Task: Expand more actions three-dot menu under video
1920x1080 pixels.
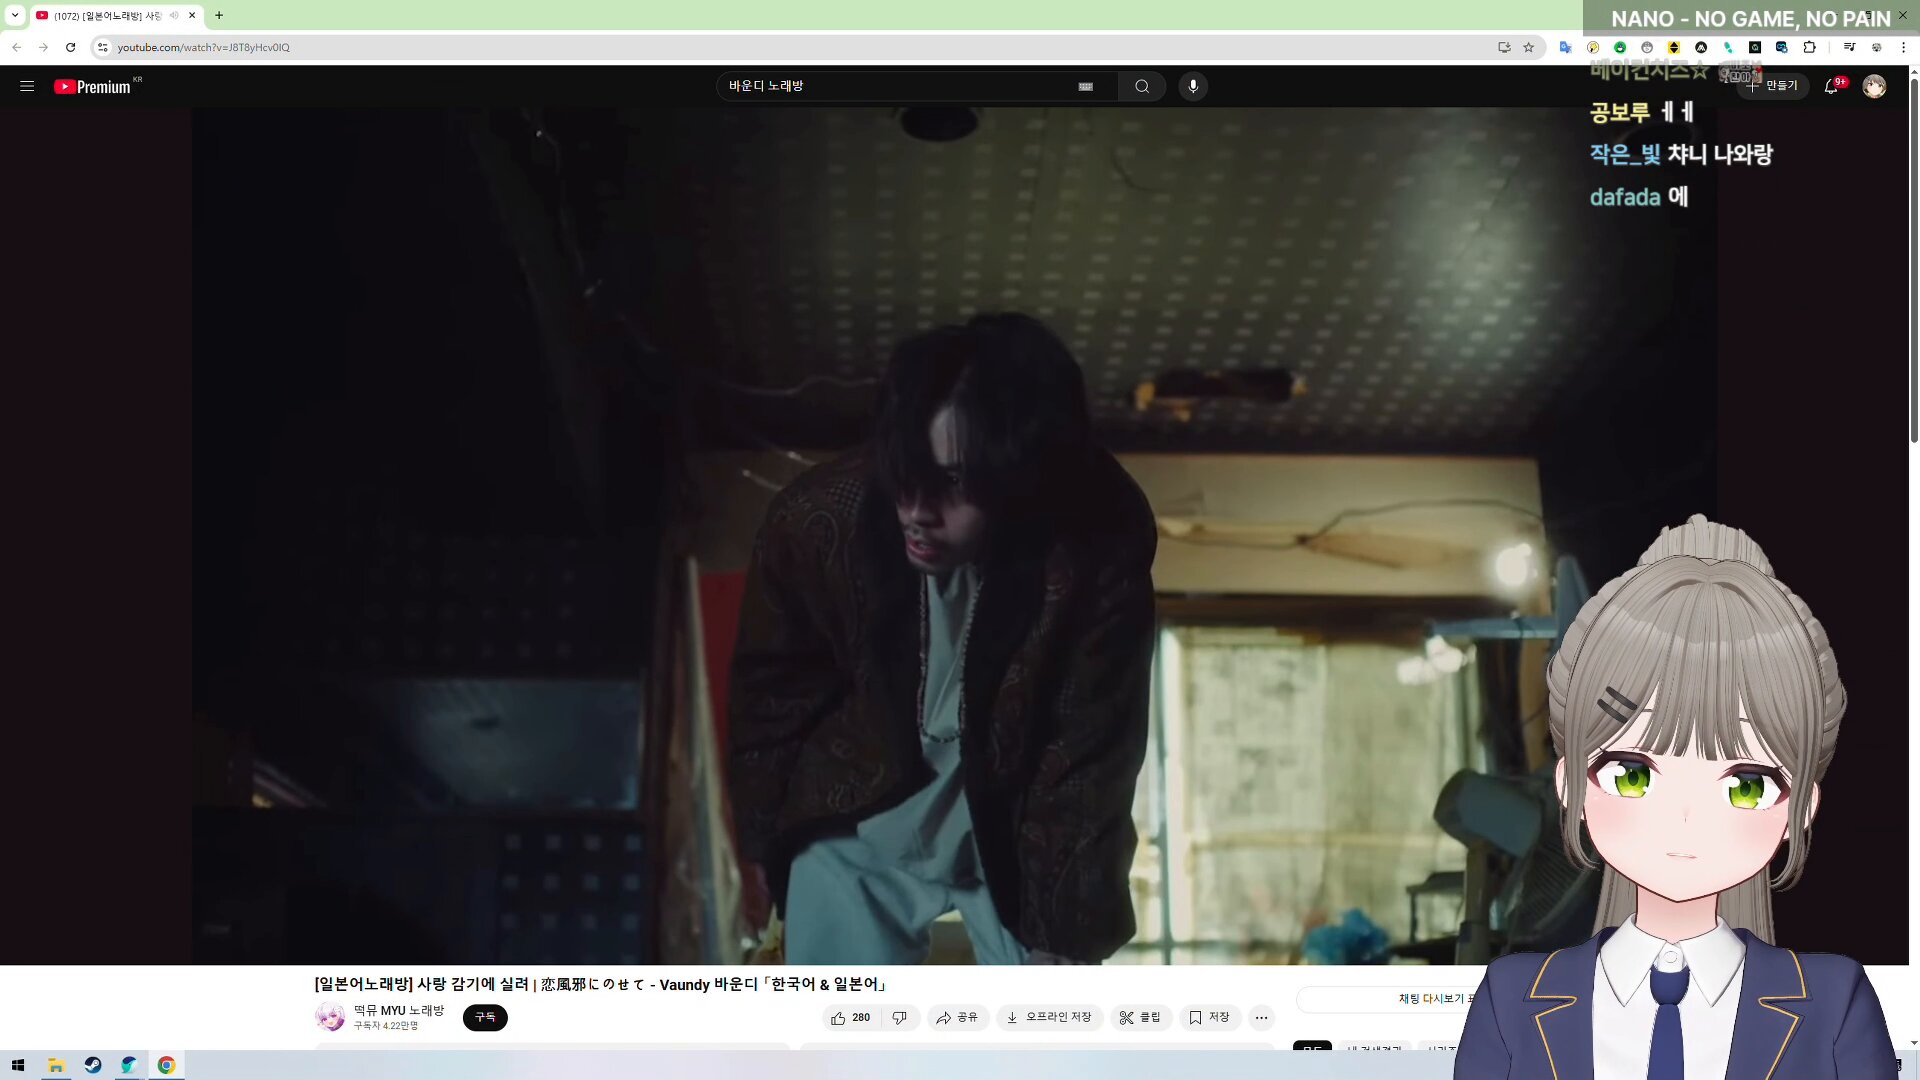Action: 1261,1017
